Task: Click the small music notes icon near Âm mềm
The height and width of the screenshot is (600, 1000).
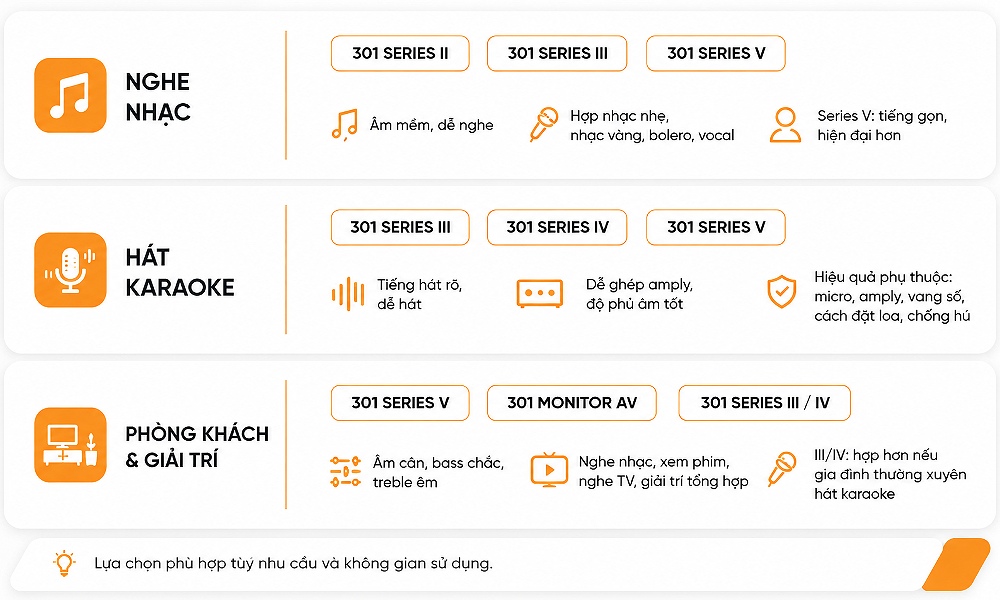Action: (x=344, y=125)
